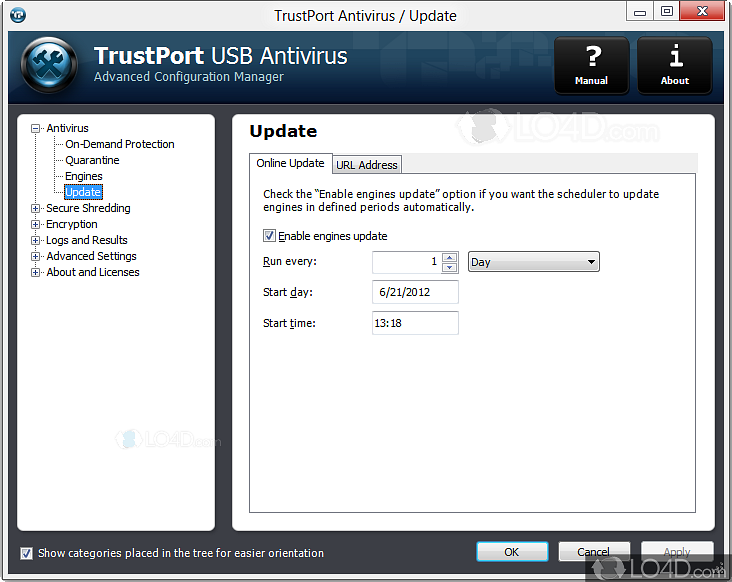Confirm with the OK button
Screen dimensions: 732x582
(x=512, y=552)
